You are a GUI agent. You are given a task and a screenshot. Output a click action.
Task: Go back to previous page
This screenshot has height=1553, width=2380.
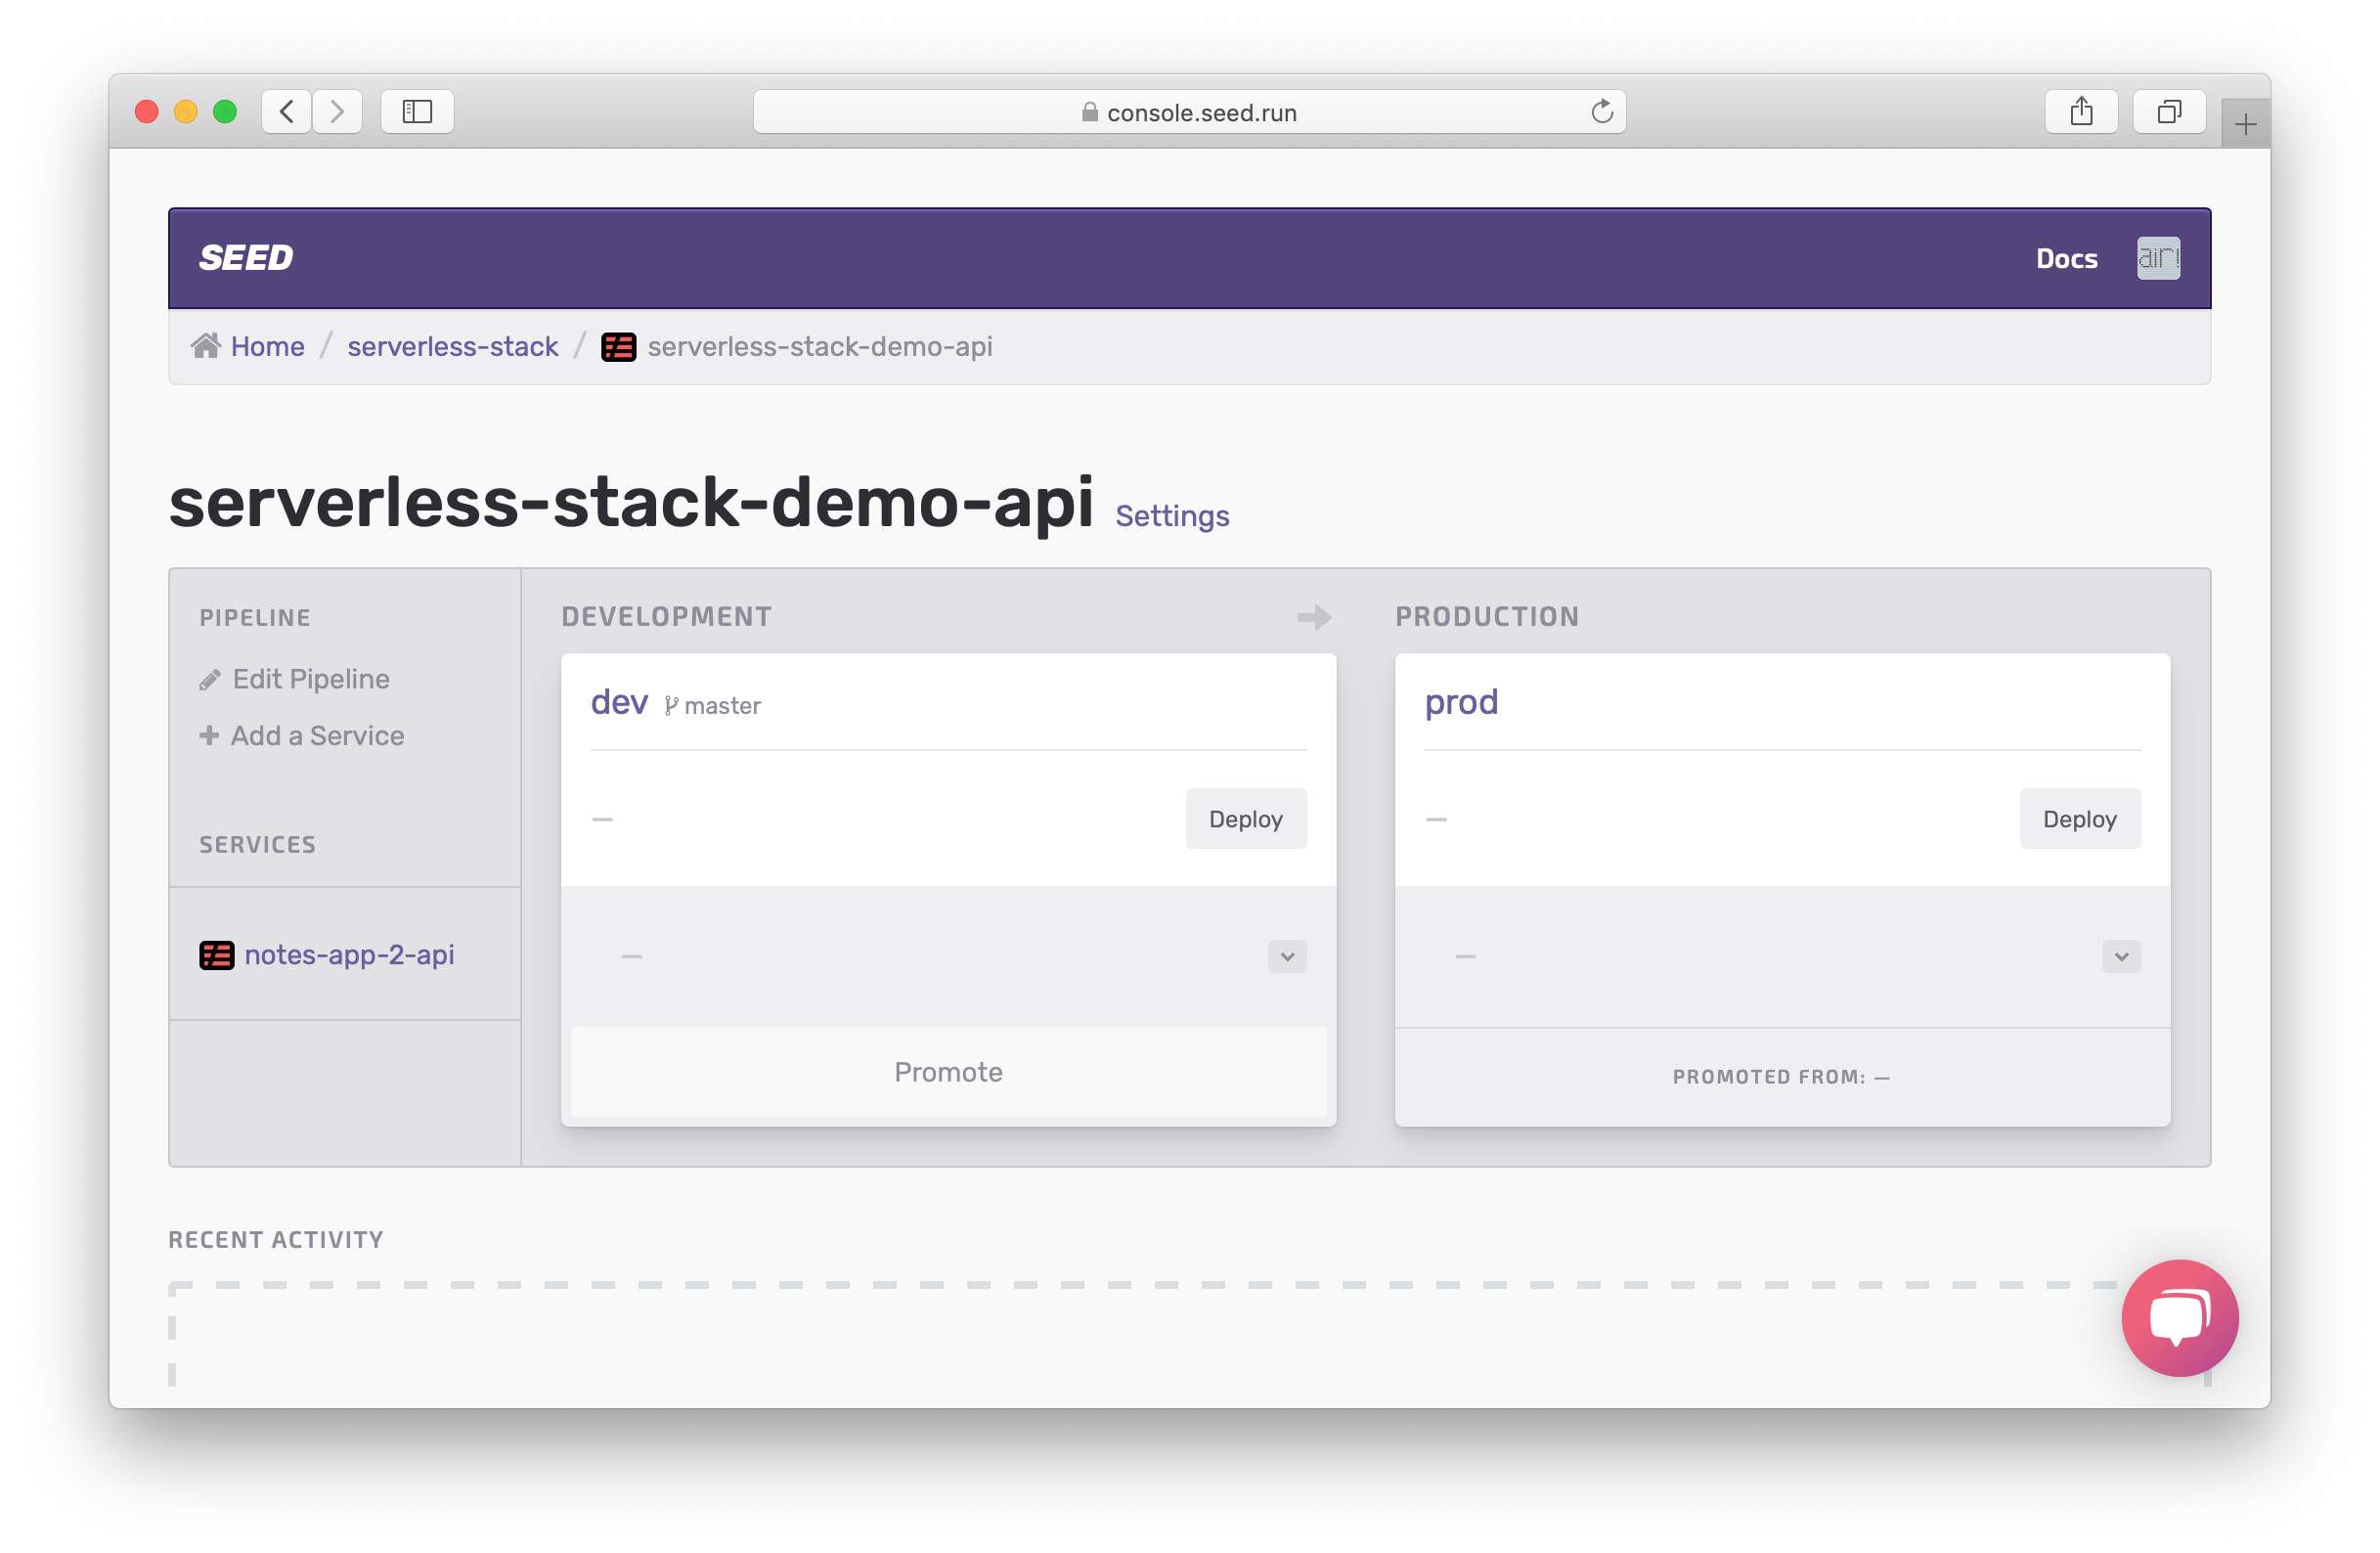tap(287, 111)
